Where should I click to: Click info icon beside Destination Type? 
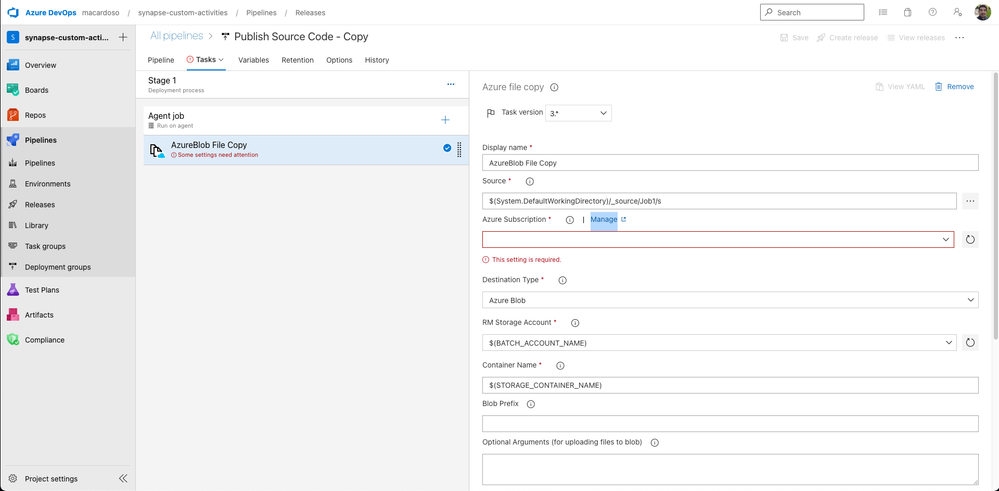pos(563,280)
